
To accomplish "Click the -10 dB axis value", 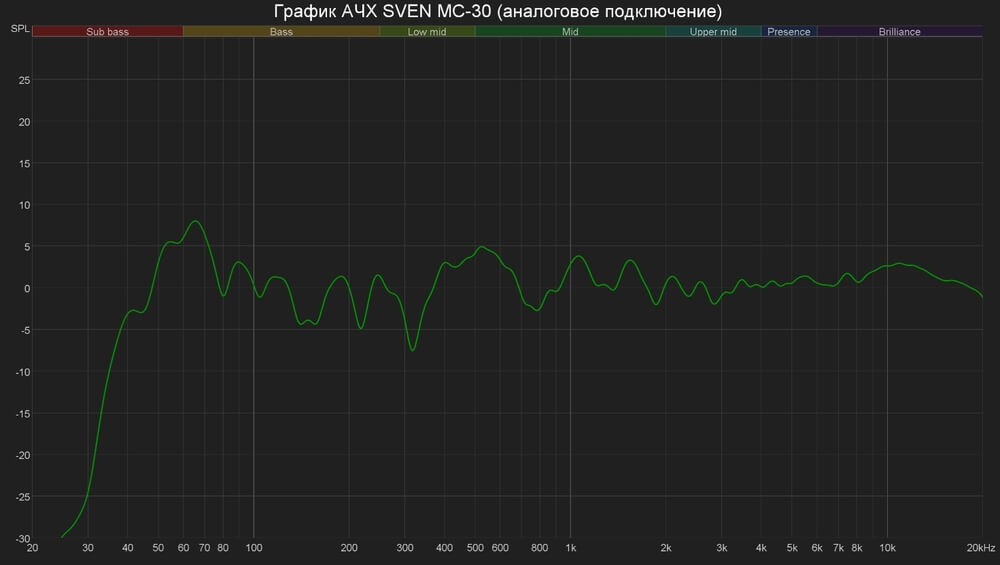I will coord(23,372).
